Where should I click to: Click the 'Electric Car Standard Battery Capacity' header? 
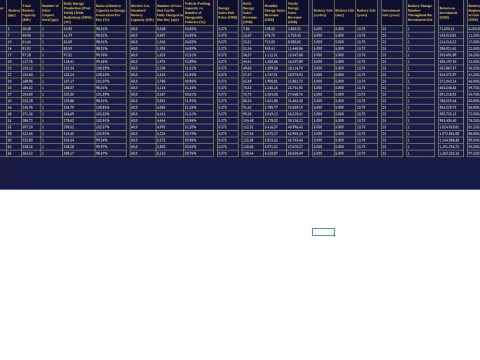[x=143, y=13]
